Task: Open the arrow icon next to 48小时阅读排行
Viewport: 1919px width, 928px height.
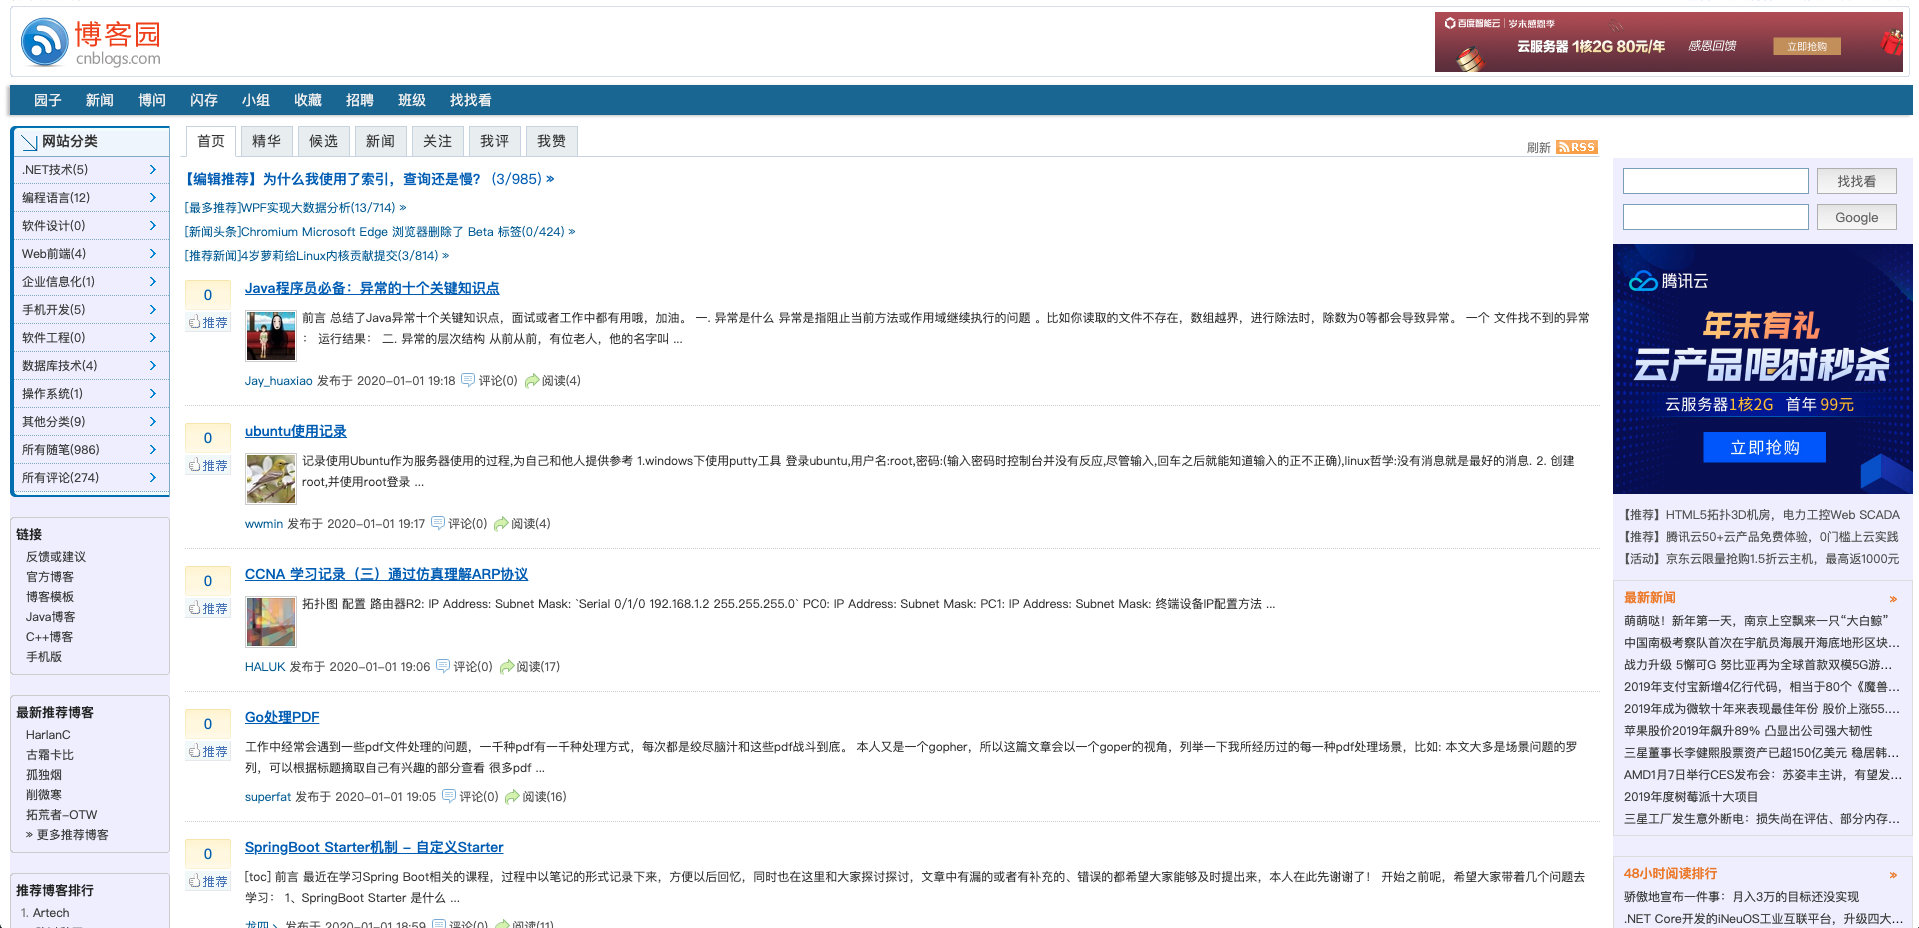Action: click(1893, 874)
